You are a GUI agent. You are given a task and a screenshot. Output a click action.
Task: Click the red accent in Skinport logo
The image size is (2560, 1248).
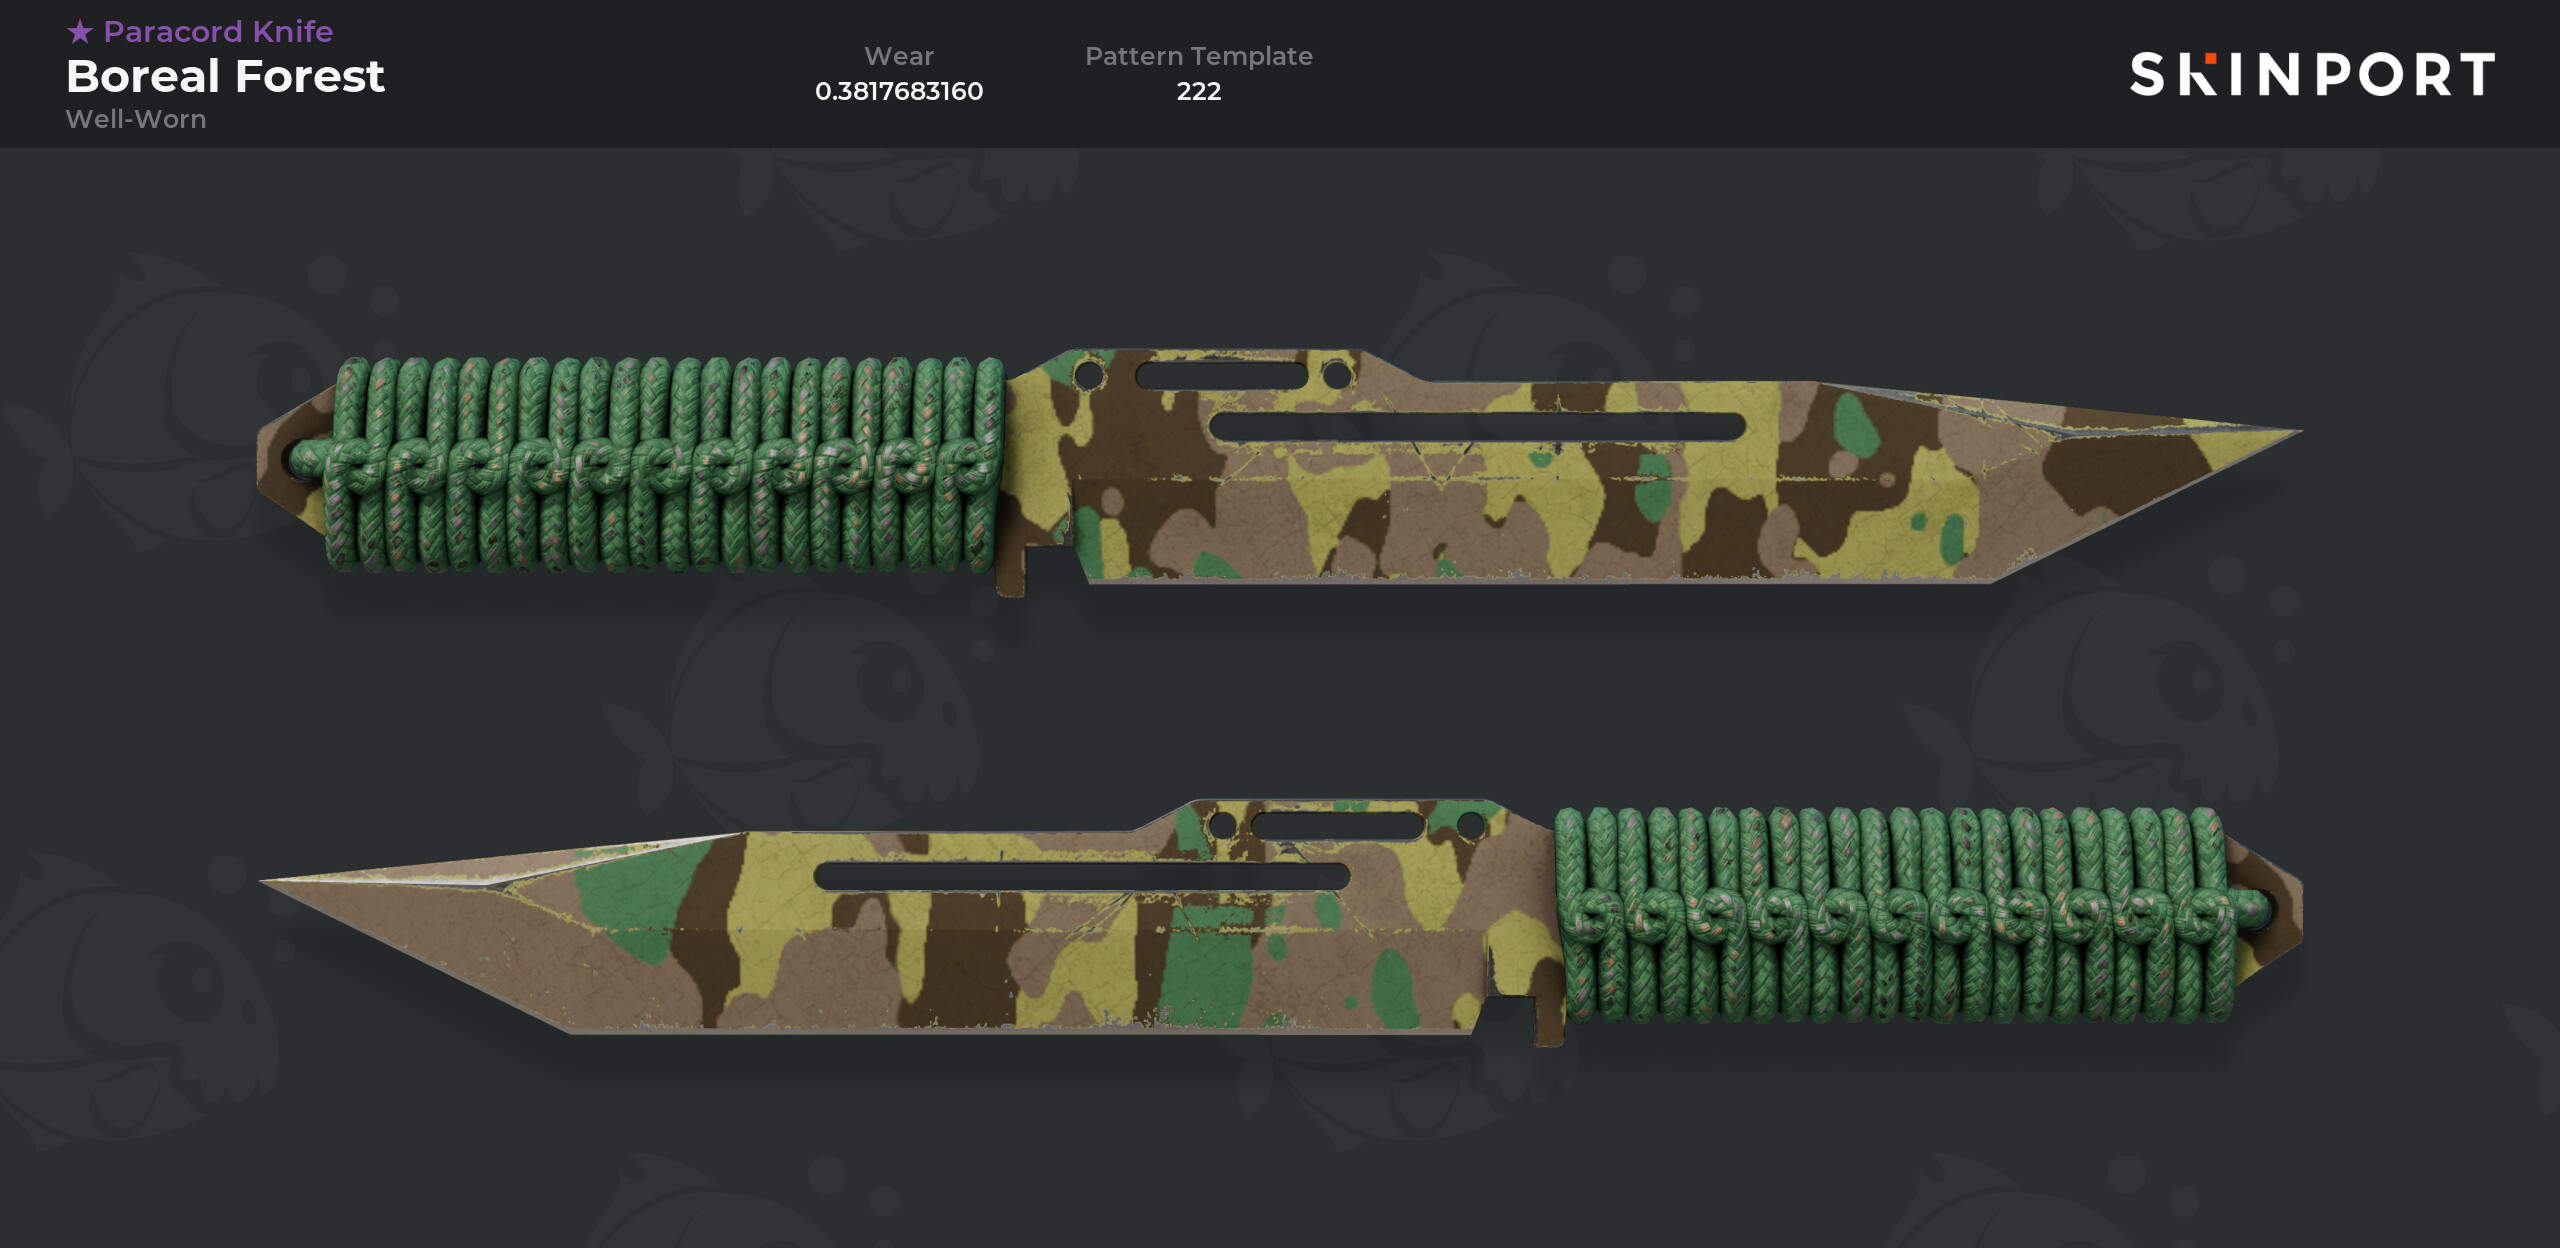click(x=2210, y=59)
